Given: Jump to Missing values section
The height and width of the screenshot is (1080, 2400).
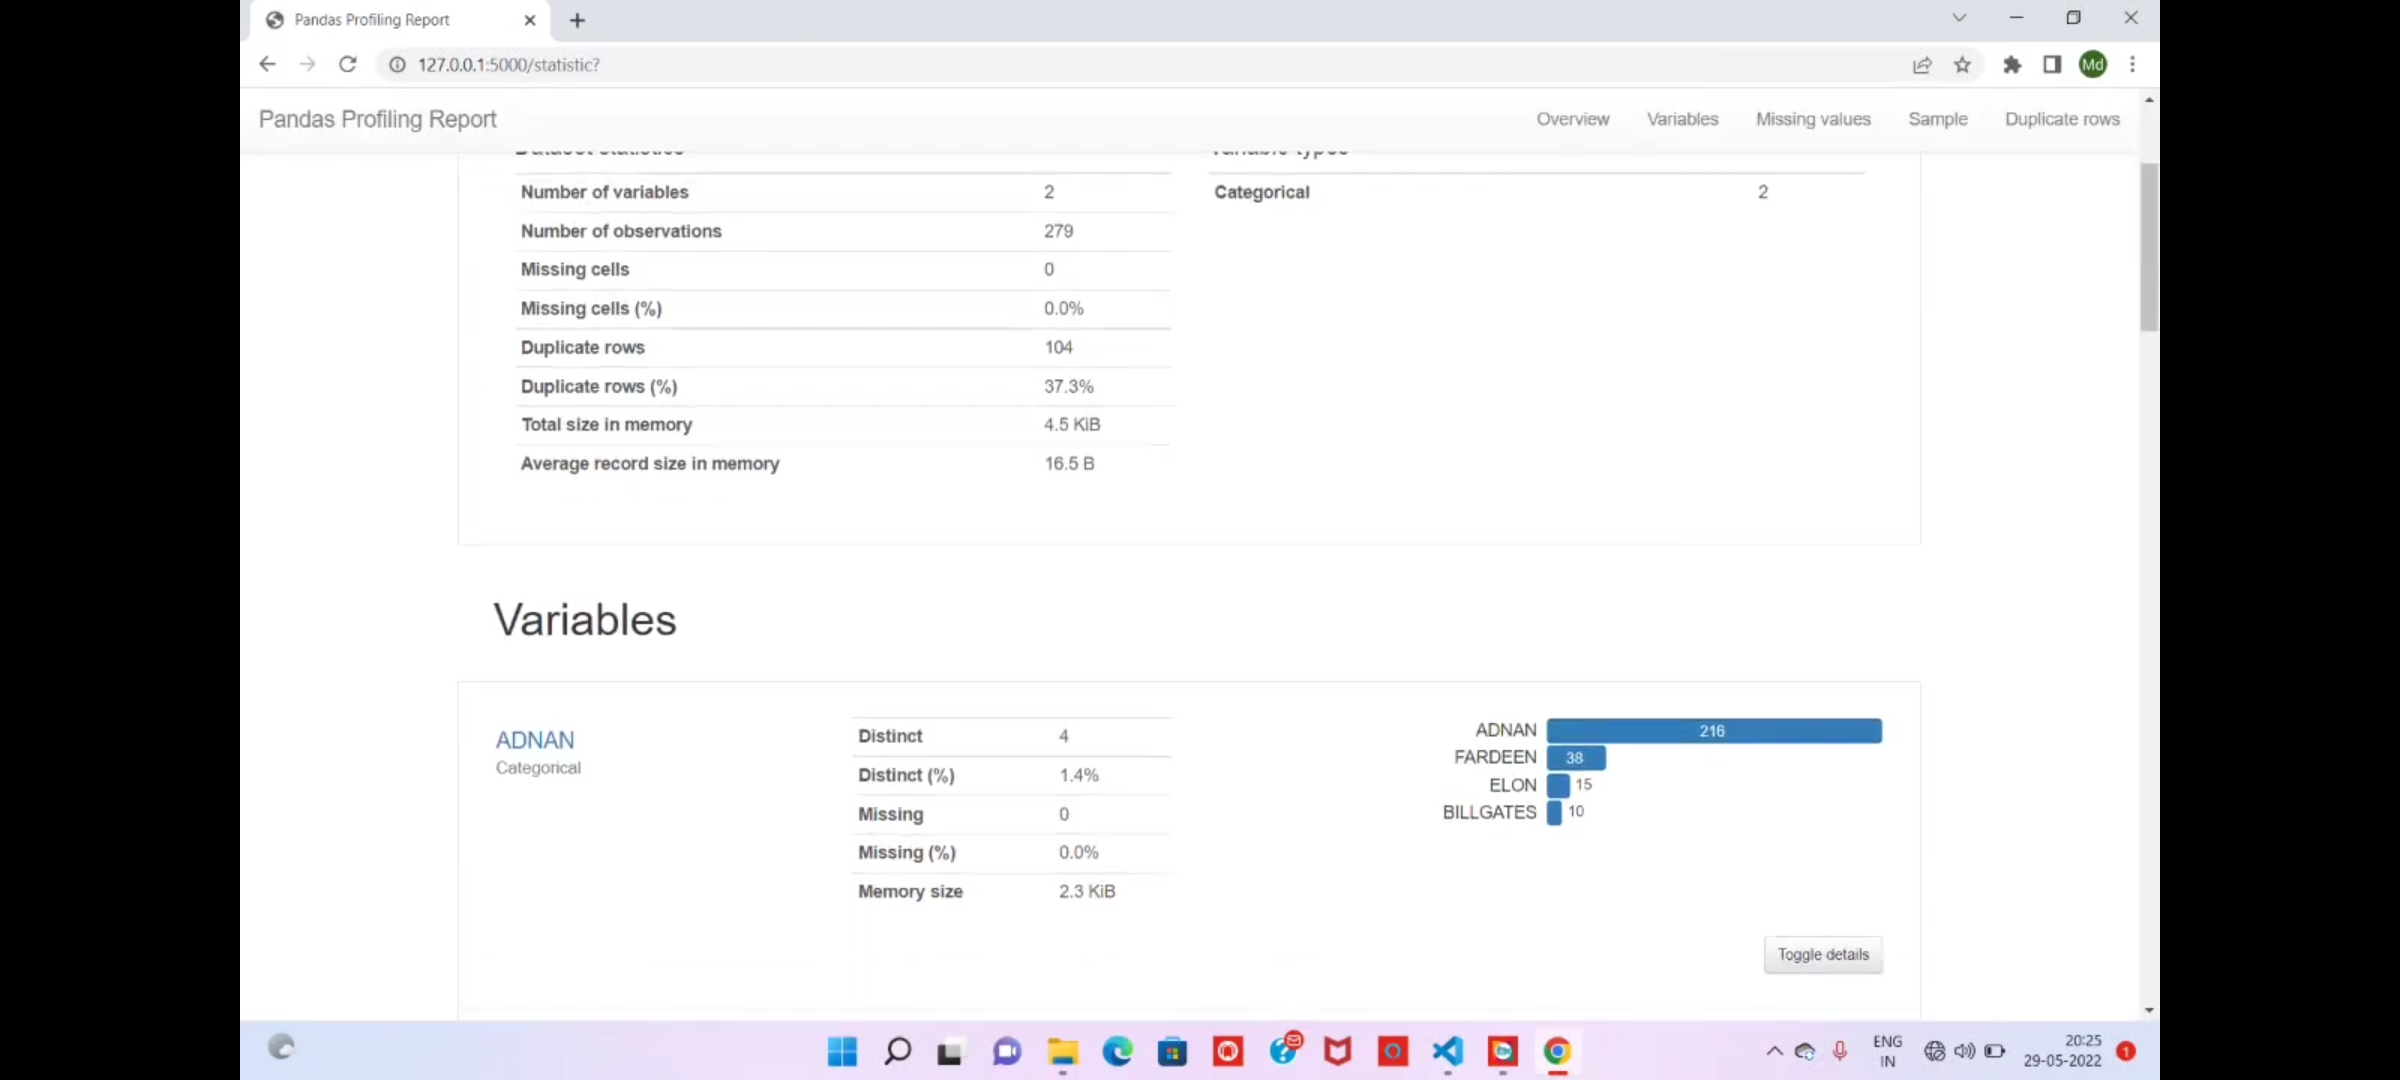Looking at the screenshot, I should [1812, 119].
